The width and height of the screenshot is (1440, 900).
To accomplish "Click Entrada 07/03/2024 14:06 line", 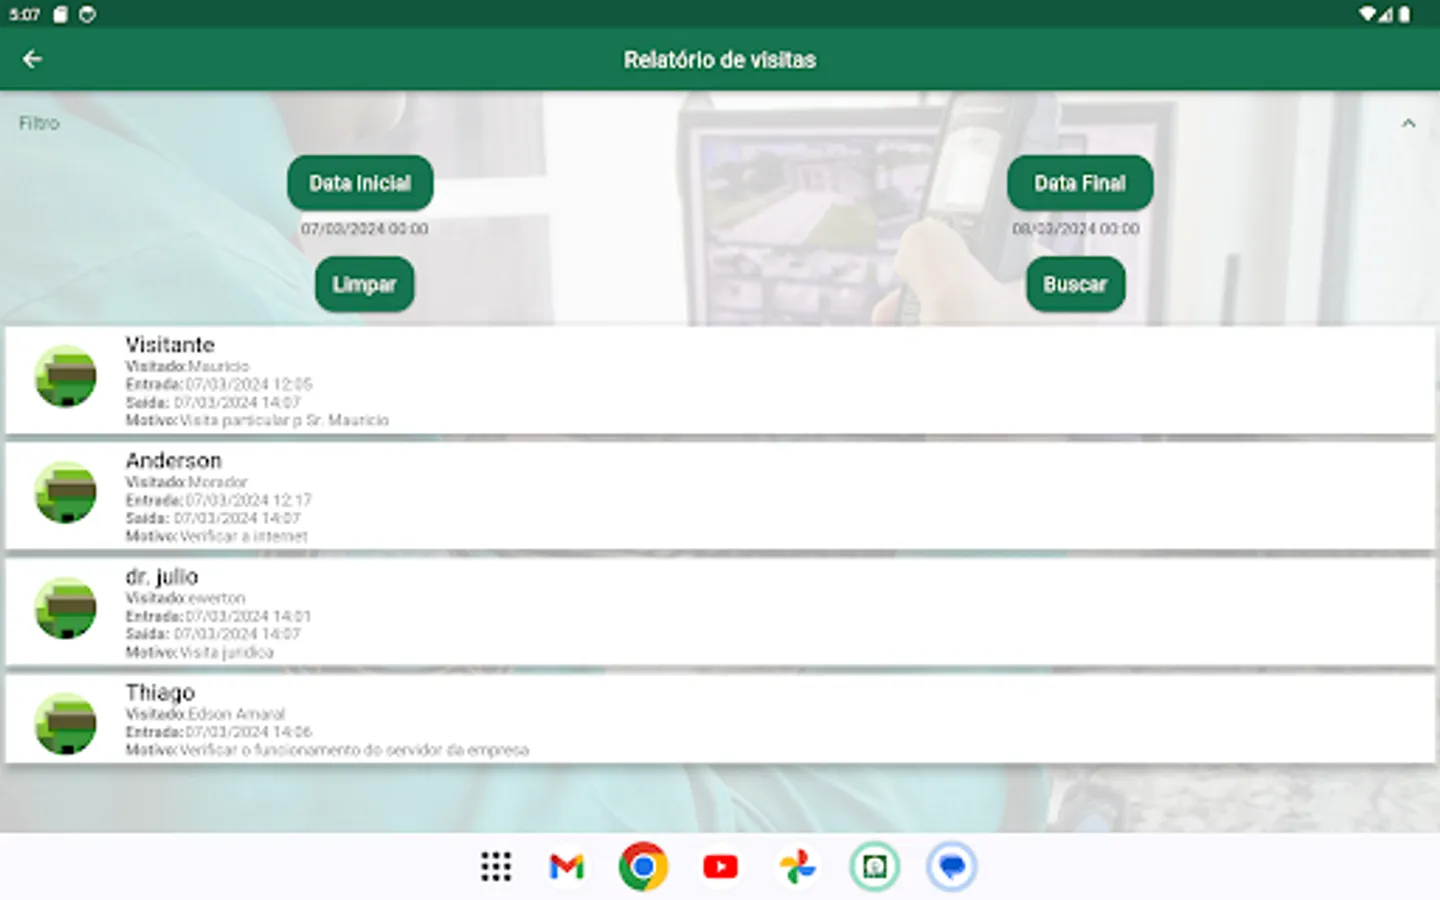I will pos(219,732).
